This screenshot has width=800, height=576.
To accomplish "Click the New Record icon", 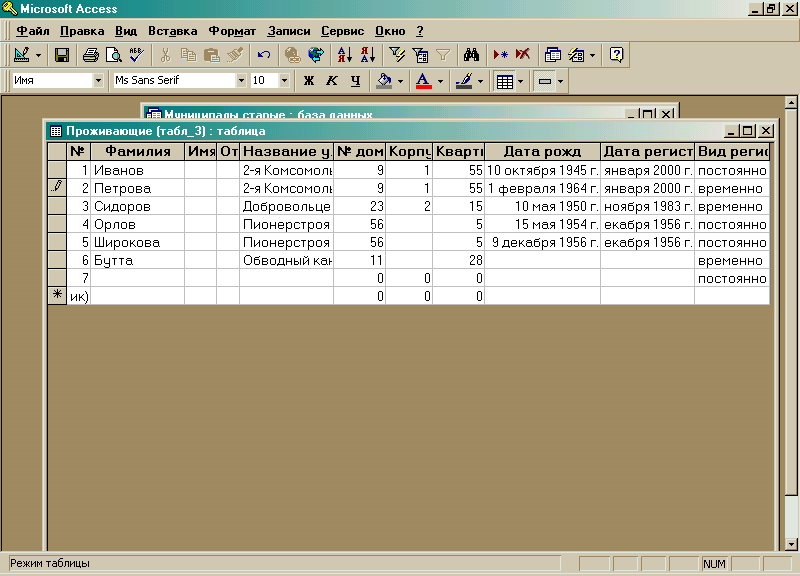I will point(500,55).
